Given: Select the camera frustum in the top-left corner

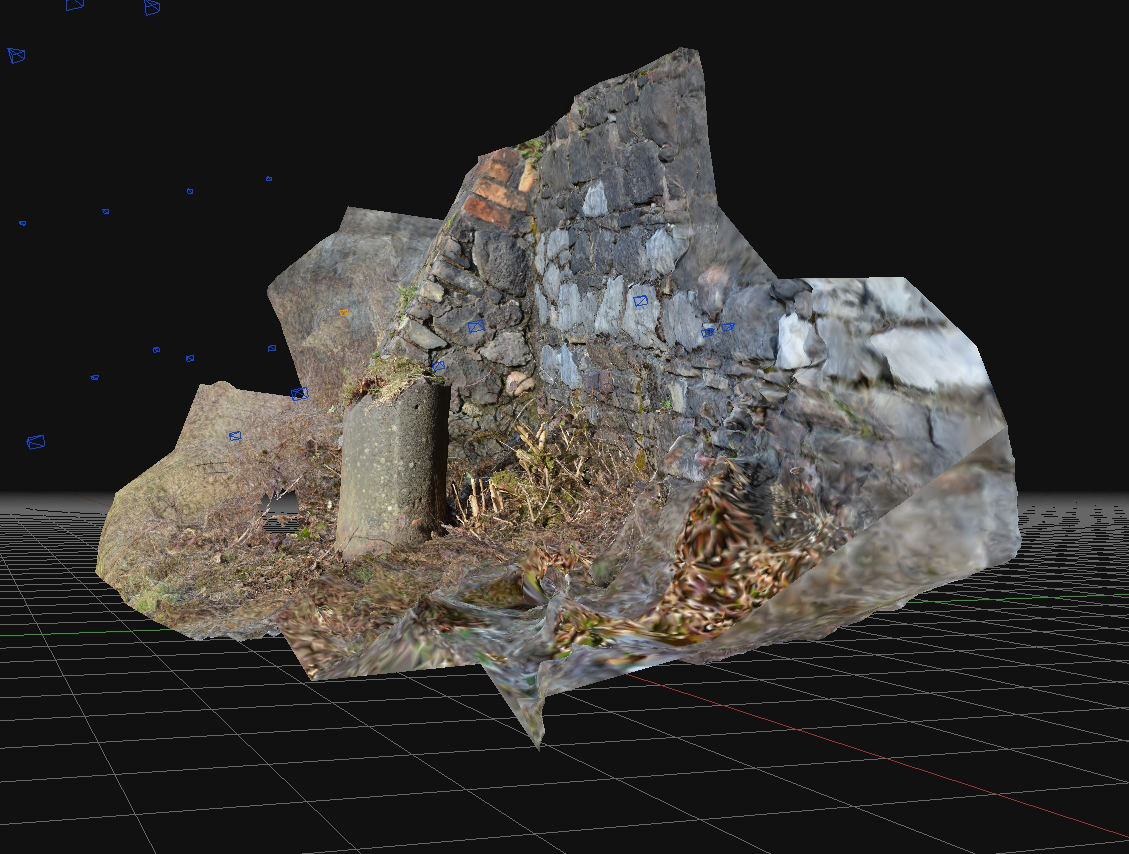Looking at the screenshot, I should [x=16, y=55].
